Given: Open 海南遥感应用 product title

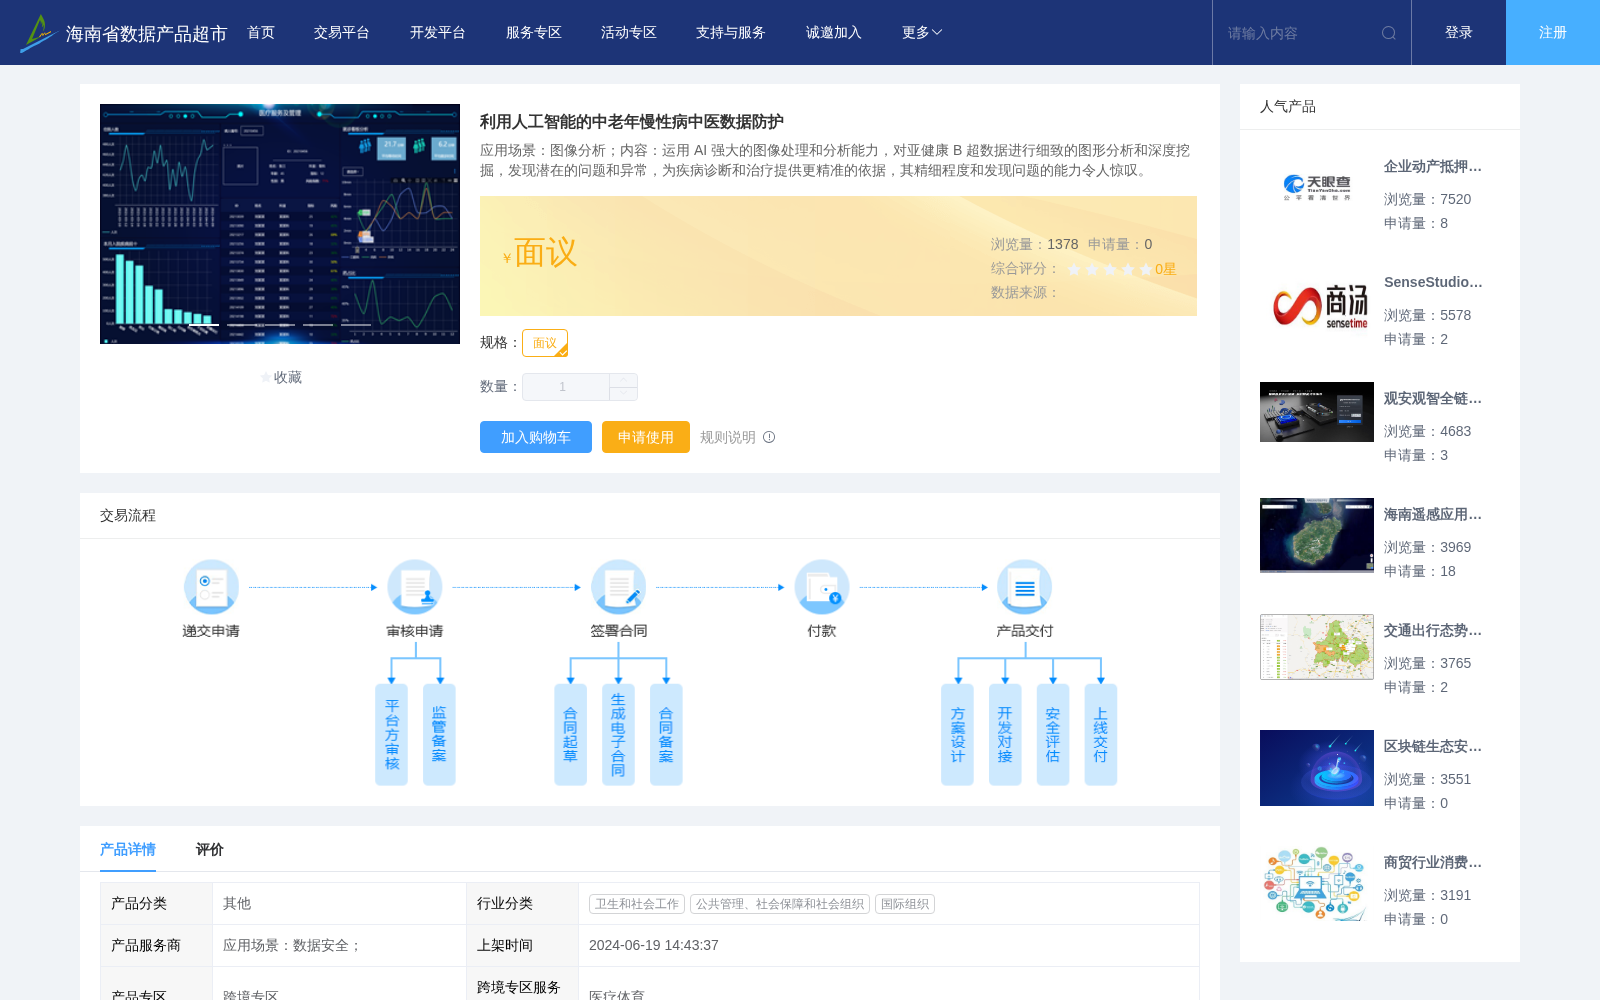Looking at the screenshot, I should (x=1433, y=515).
